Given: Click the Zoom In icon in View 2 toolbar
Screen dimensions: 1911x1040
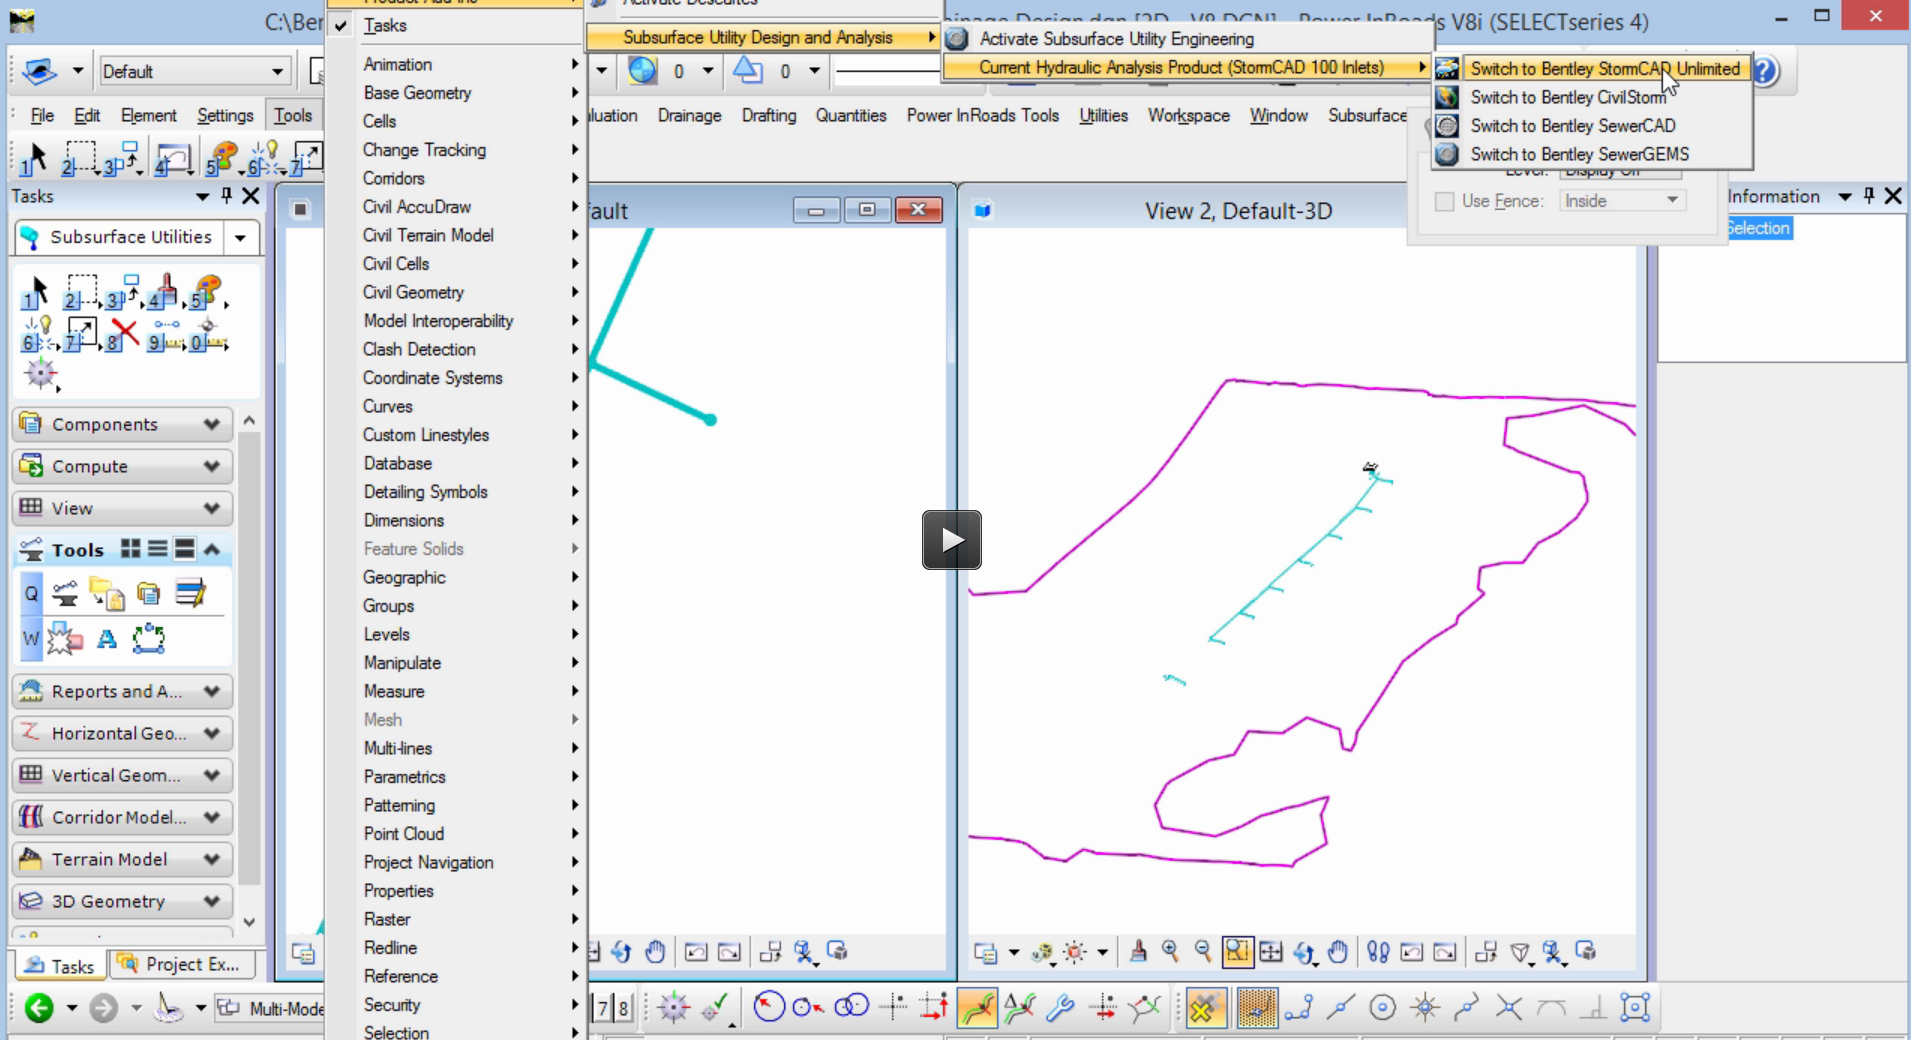Looking at the screenshot, I should coord(1170,952).
